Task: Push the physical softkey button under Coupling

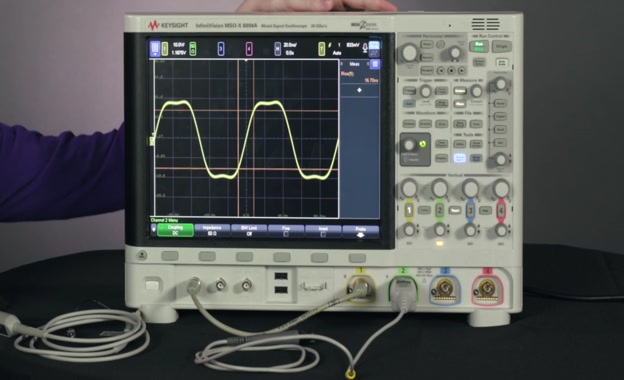Action: point(170,256)
